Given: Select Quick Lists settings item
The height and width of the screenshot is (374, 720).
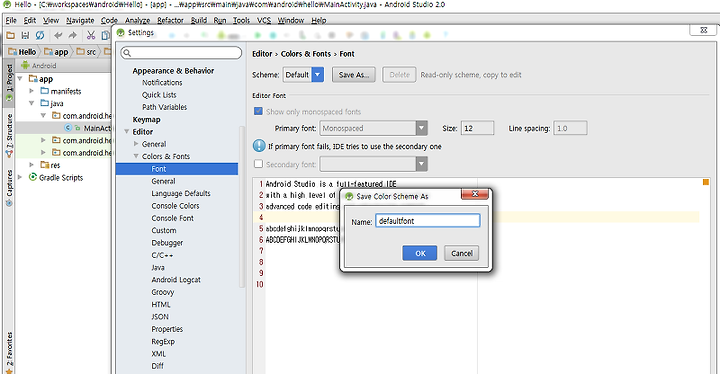Looking at the screenshot, I should pyautogui.click(x=159, y=95).
